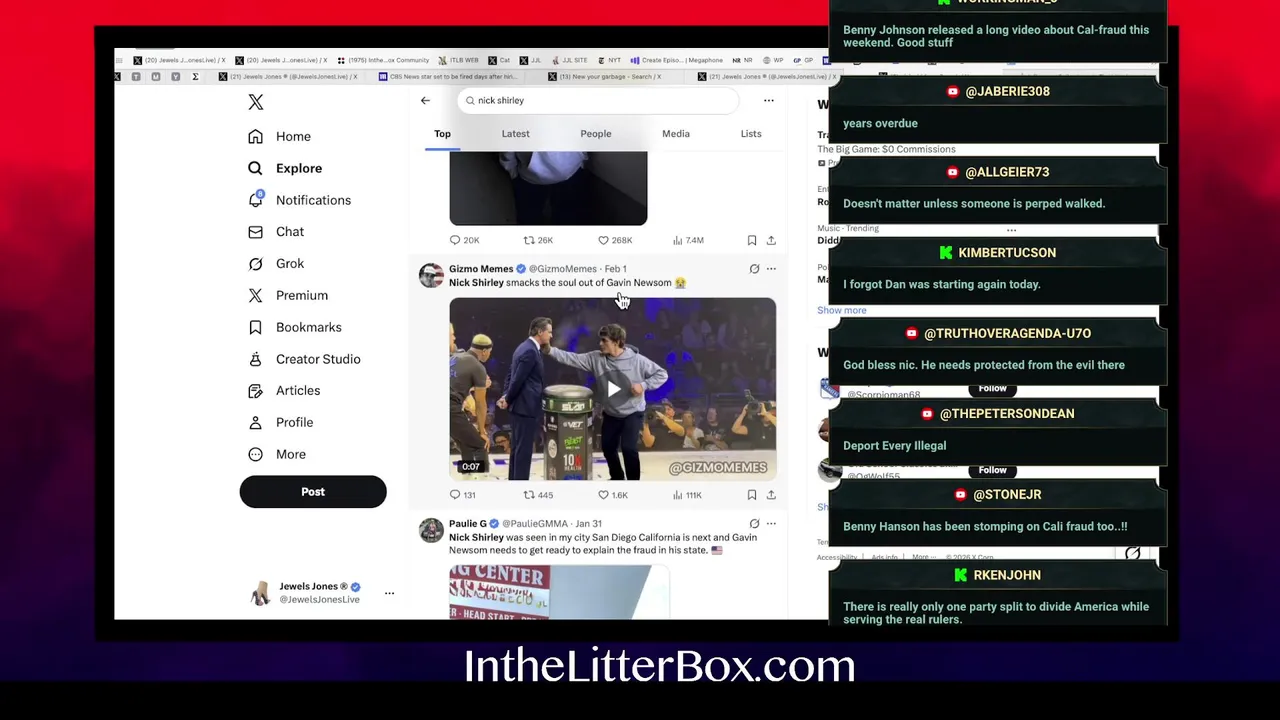The image size is (1280, 720).
Task: Open account menu dots beside Jewels Jones
Action: (390, 593)
